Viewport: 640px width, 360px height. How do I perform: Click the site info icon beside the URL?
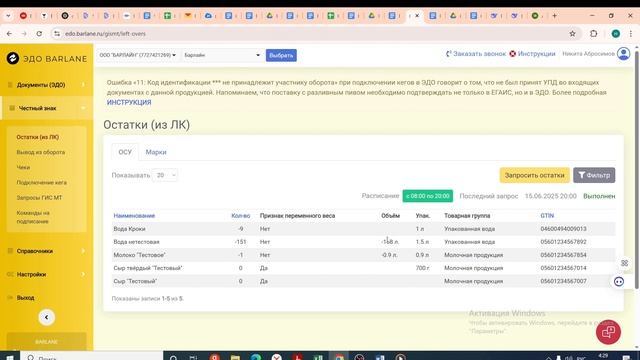pyautogui.click(x=57, y=33)
